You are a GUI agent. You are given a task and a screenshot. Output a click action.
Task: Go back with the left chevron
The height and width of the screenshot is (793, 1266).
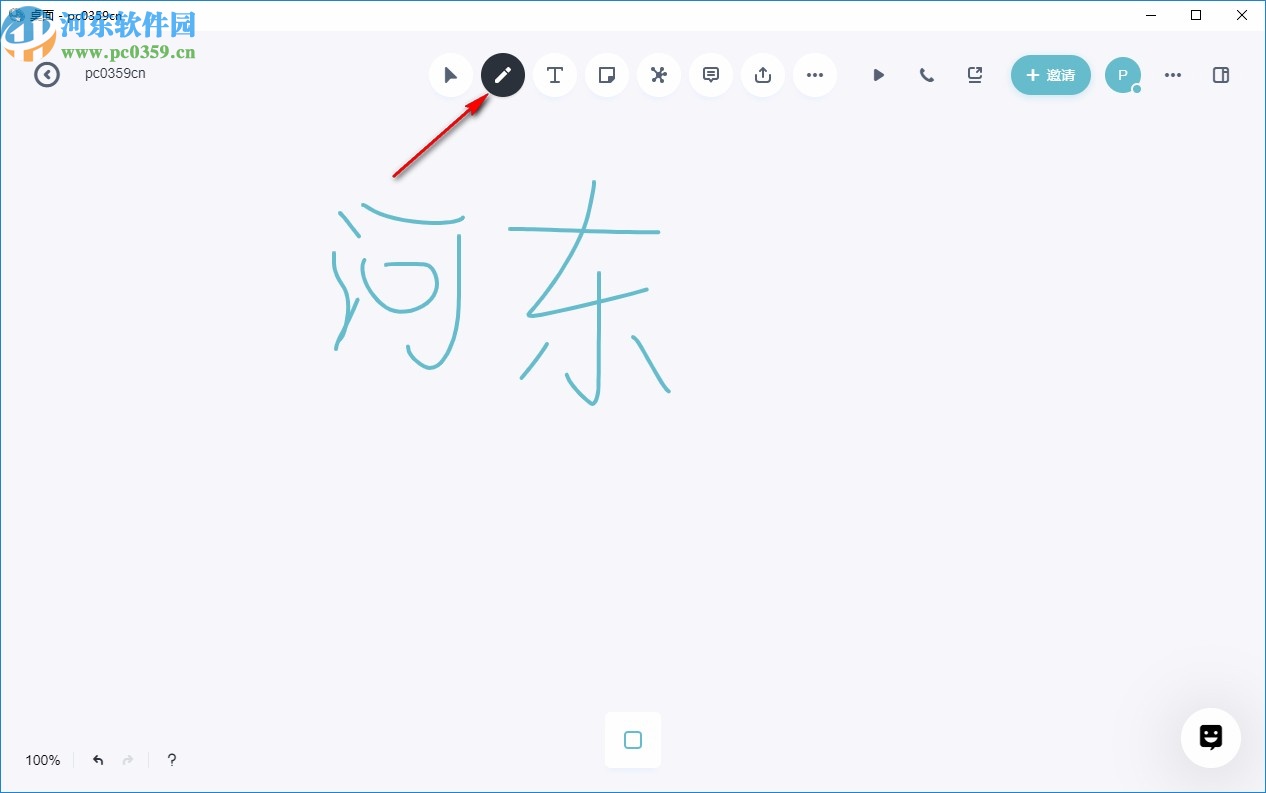pos(47,74)
